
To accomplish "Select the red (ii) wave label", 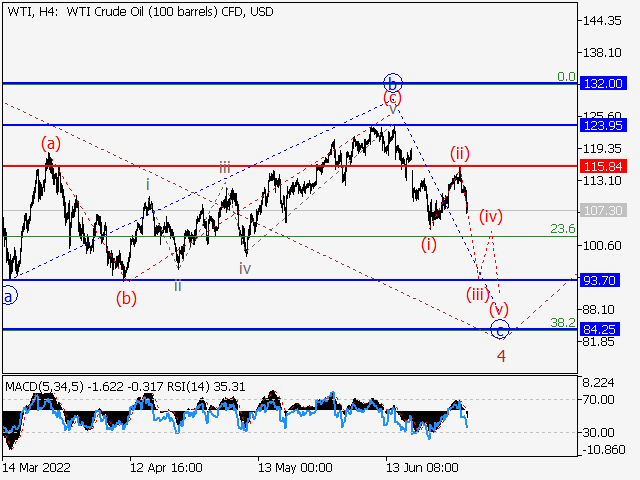I will (460, 153).
